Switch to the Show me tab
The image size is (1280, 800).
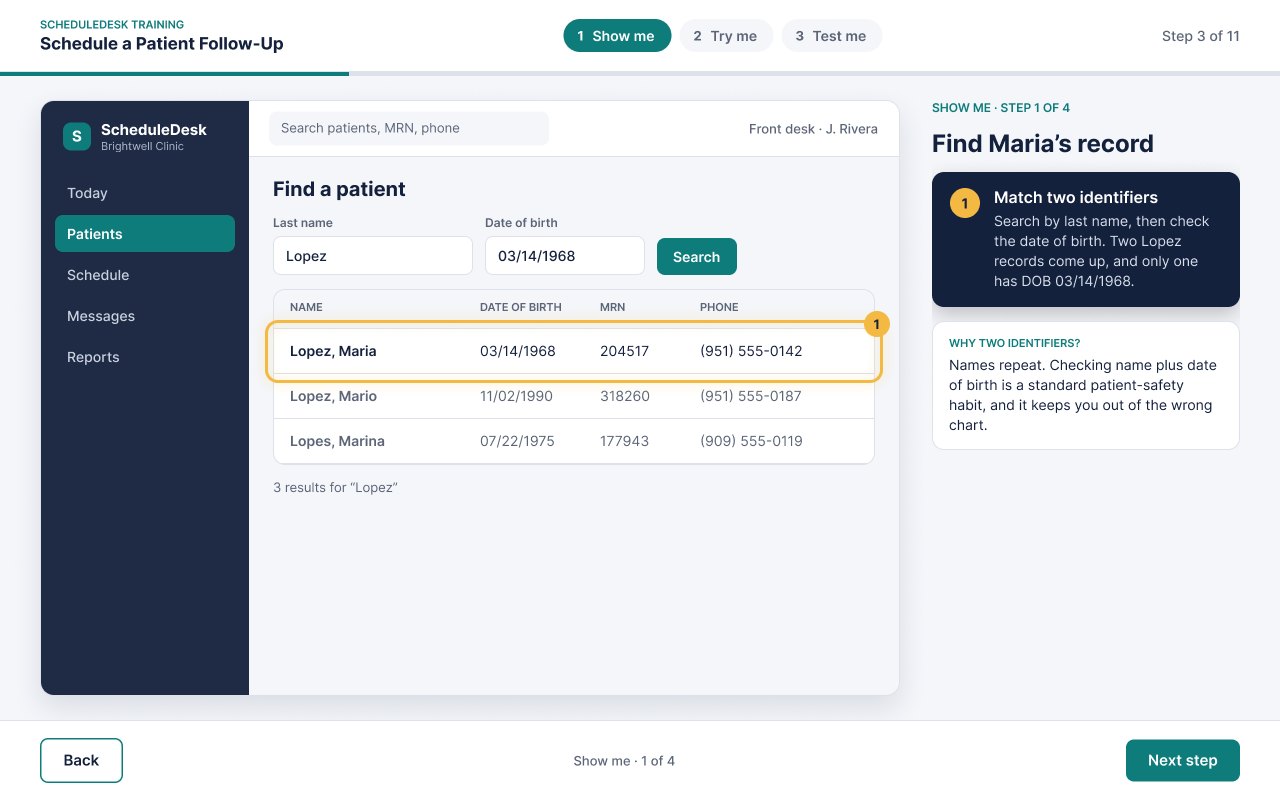pos(617,36)
